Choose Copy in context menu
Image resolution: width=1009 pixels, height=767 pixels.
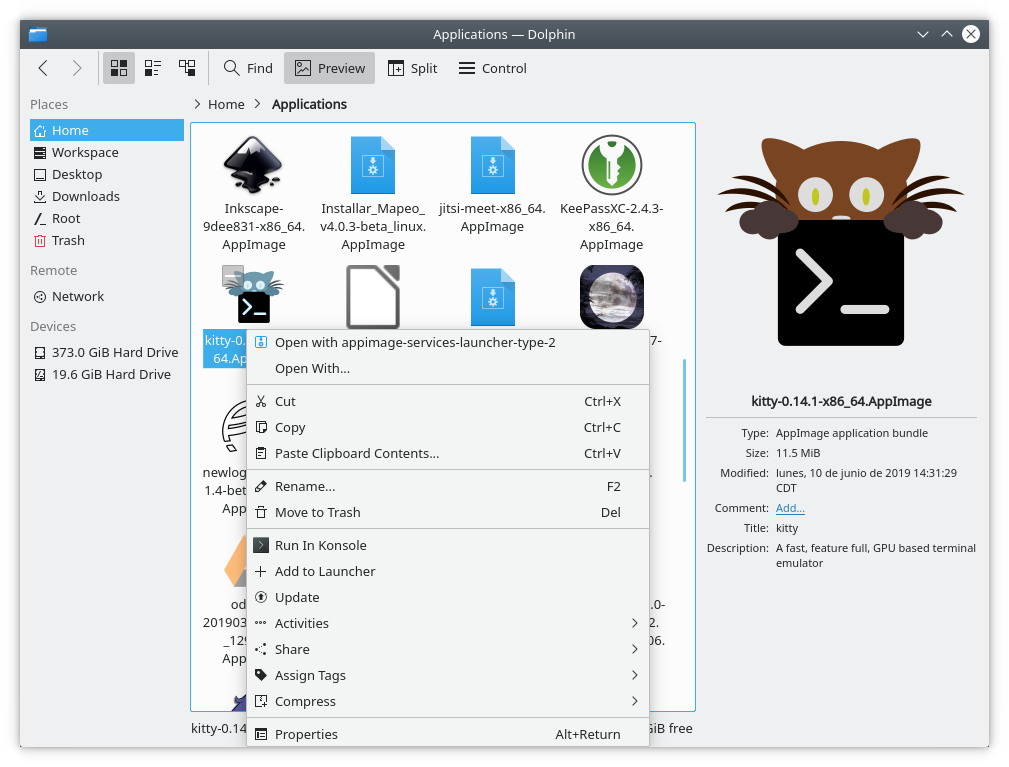(x=448, y=427)
